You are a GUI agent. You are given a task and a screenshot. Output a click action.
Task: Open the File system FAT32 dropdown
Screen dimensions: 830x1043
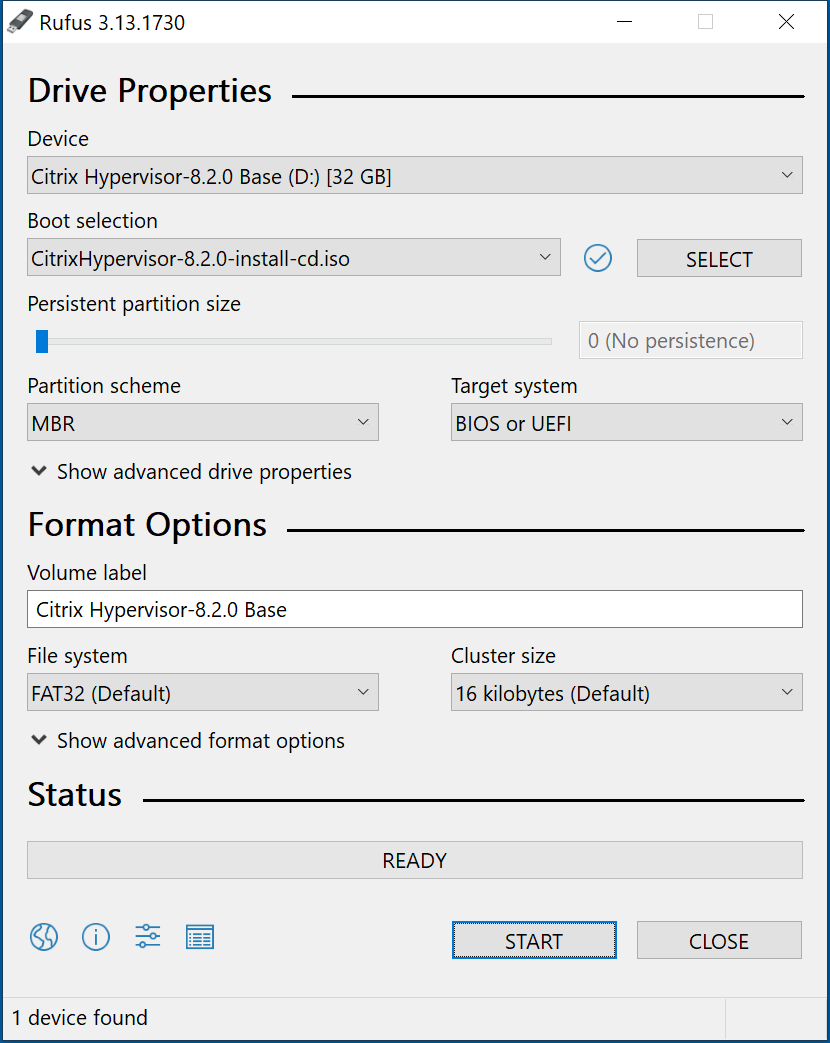point(202,693)
